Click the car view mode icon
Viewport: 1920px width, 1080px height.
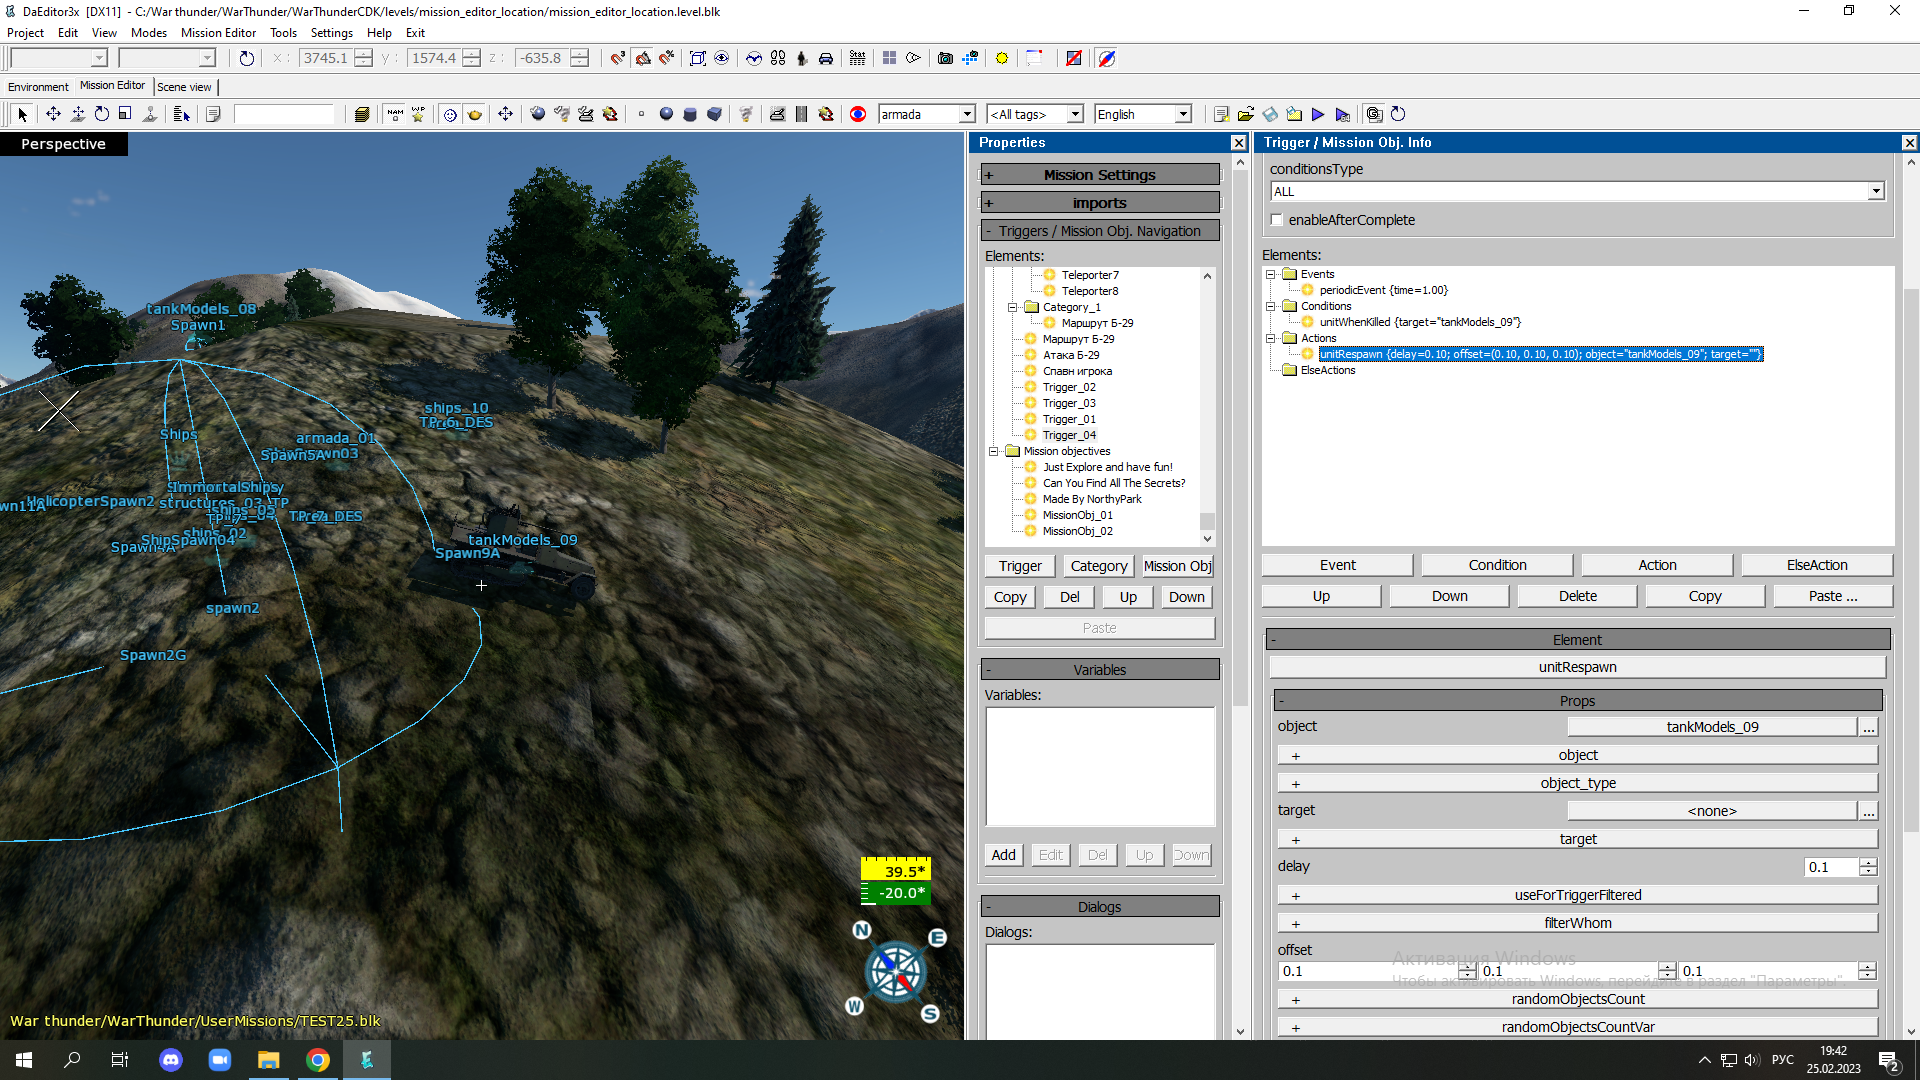click(826, 58)
